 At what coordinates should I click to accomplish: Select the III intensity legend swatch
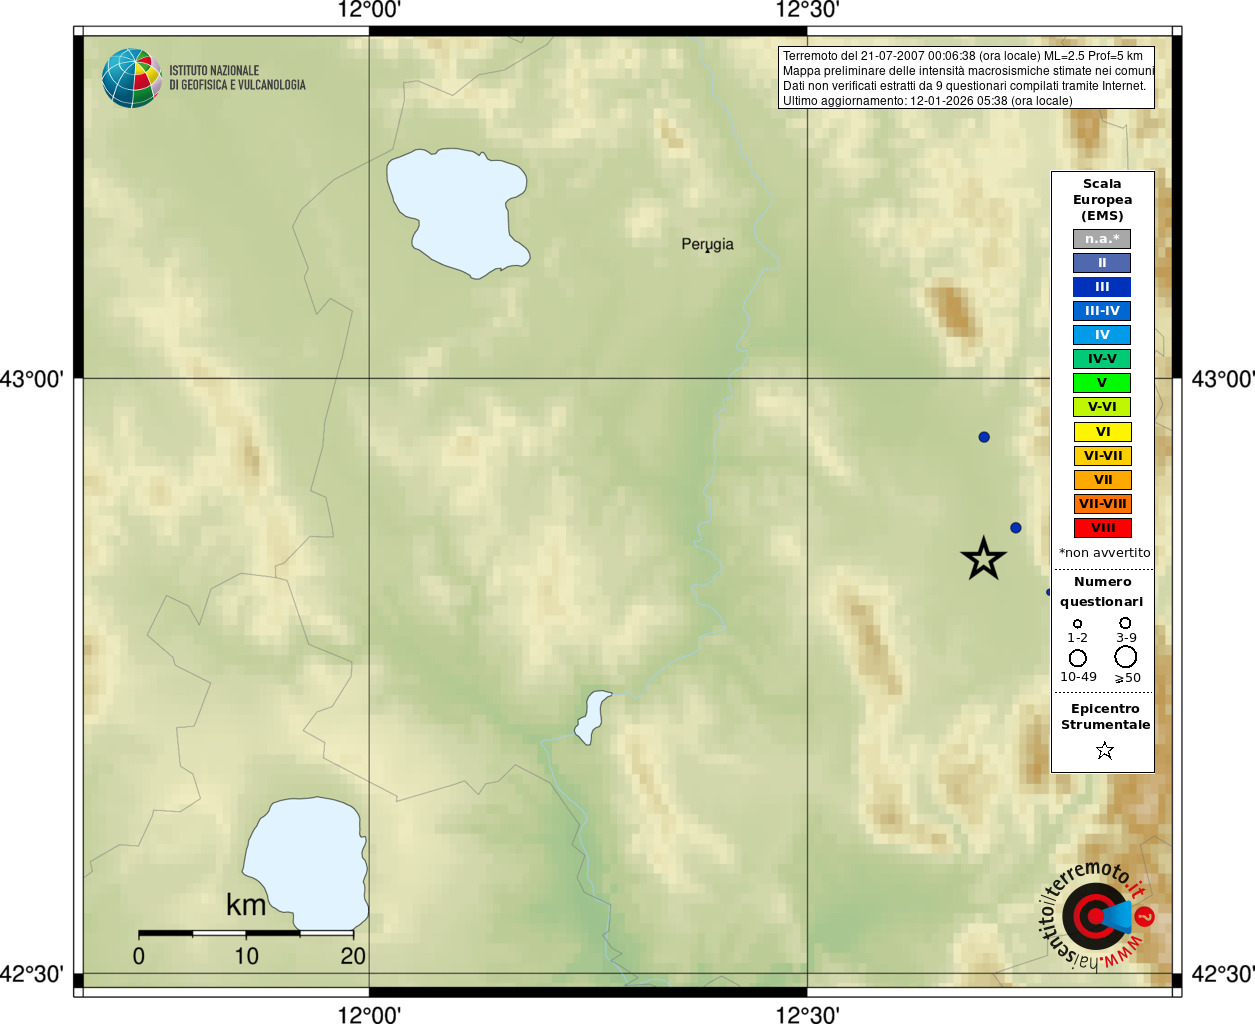[x=1102, y=287]
